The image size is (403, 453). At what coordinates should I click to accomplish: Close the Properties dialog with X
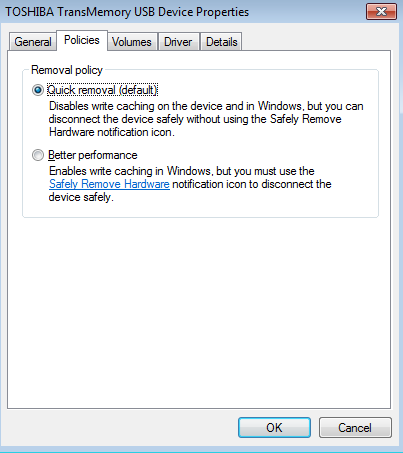(x=381, y=12)
